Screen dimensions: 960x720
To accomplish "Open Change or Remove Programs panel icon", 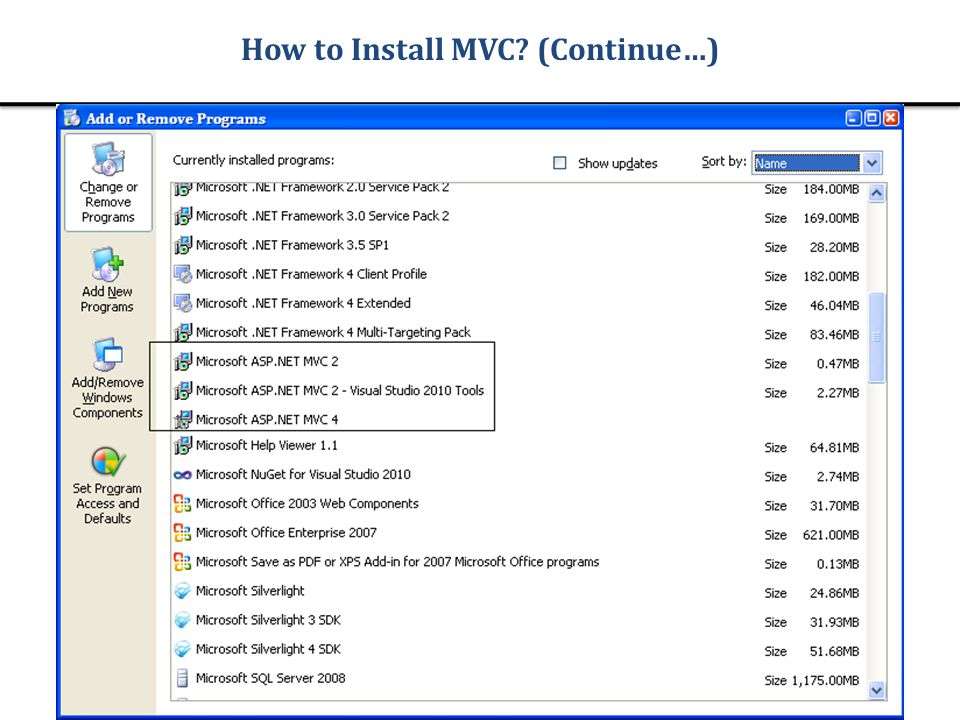I will (x=108, y=158).
